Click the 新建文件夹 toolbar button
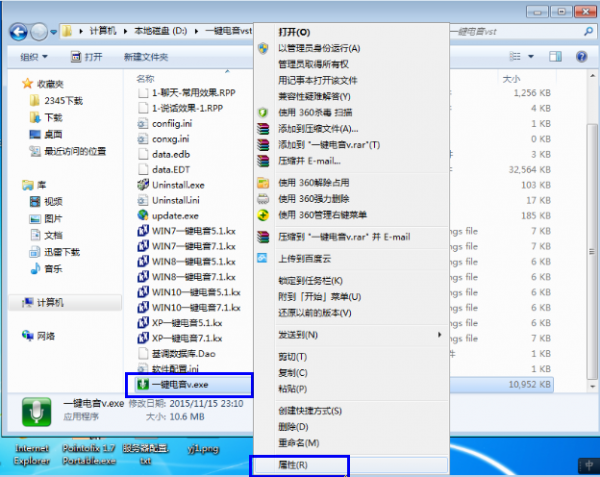This screenshot has width=600, height=477. 146,57
